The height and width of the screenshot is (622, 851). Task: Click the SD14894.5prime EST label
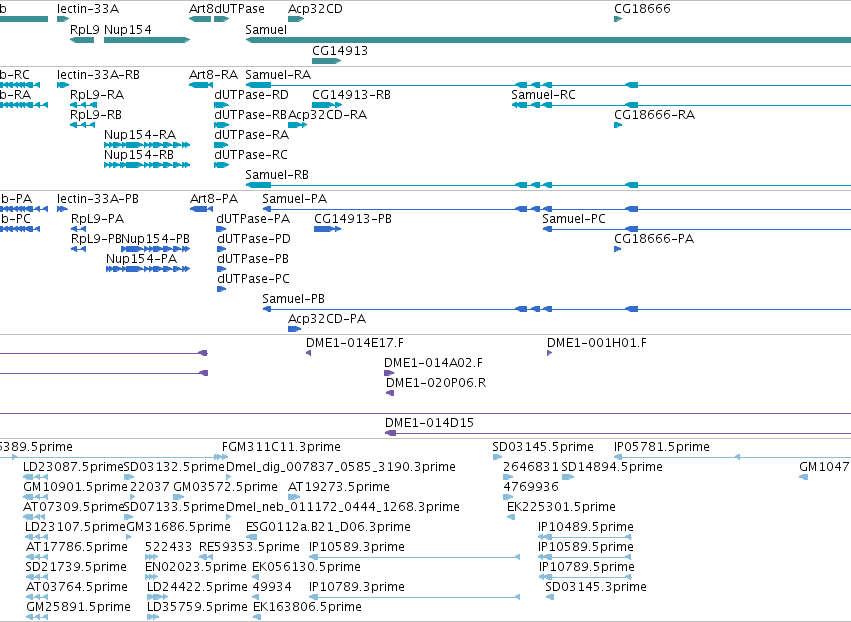(x=612, y=467)
